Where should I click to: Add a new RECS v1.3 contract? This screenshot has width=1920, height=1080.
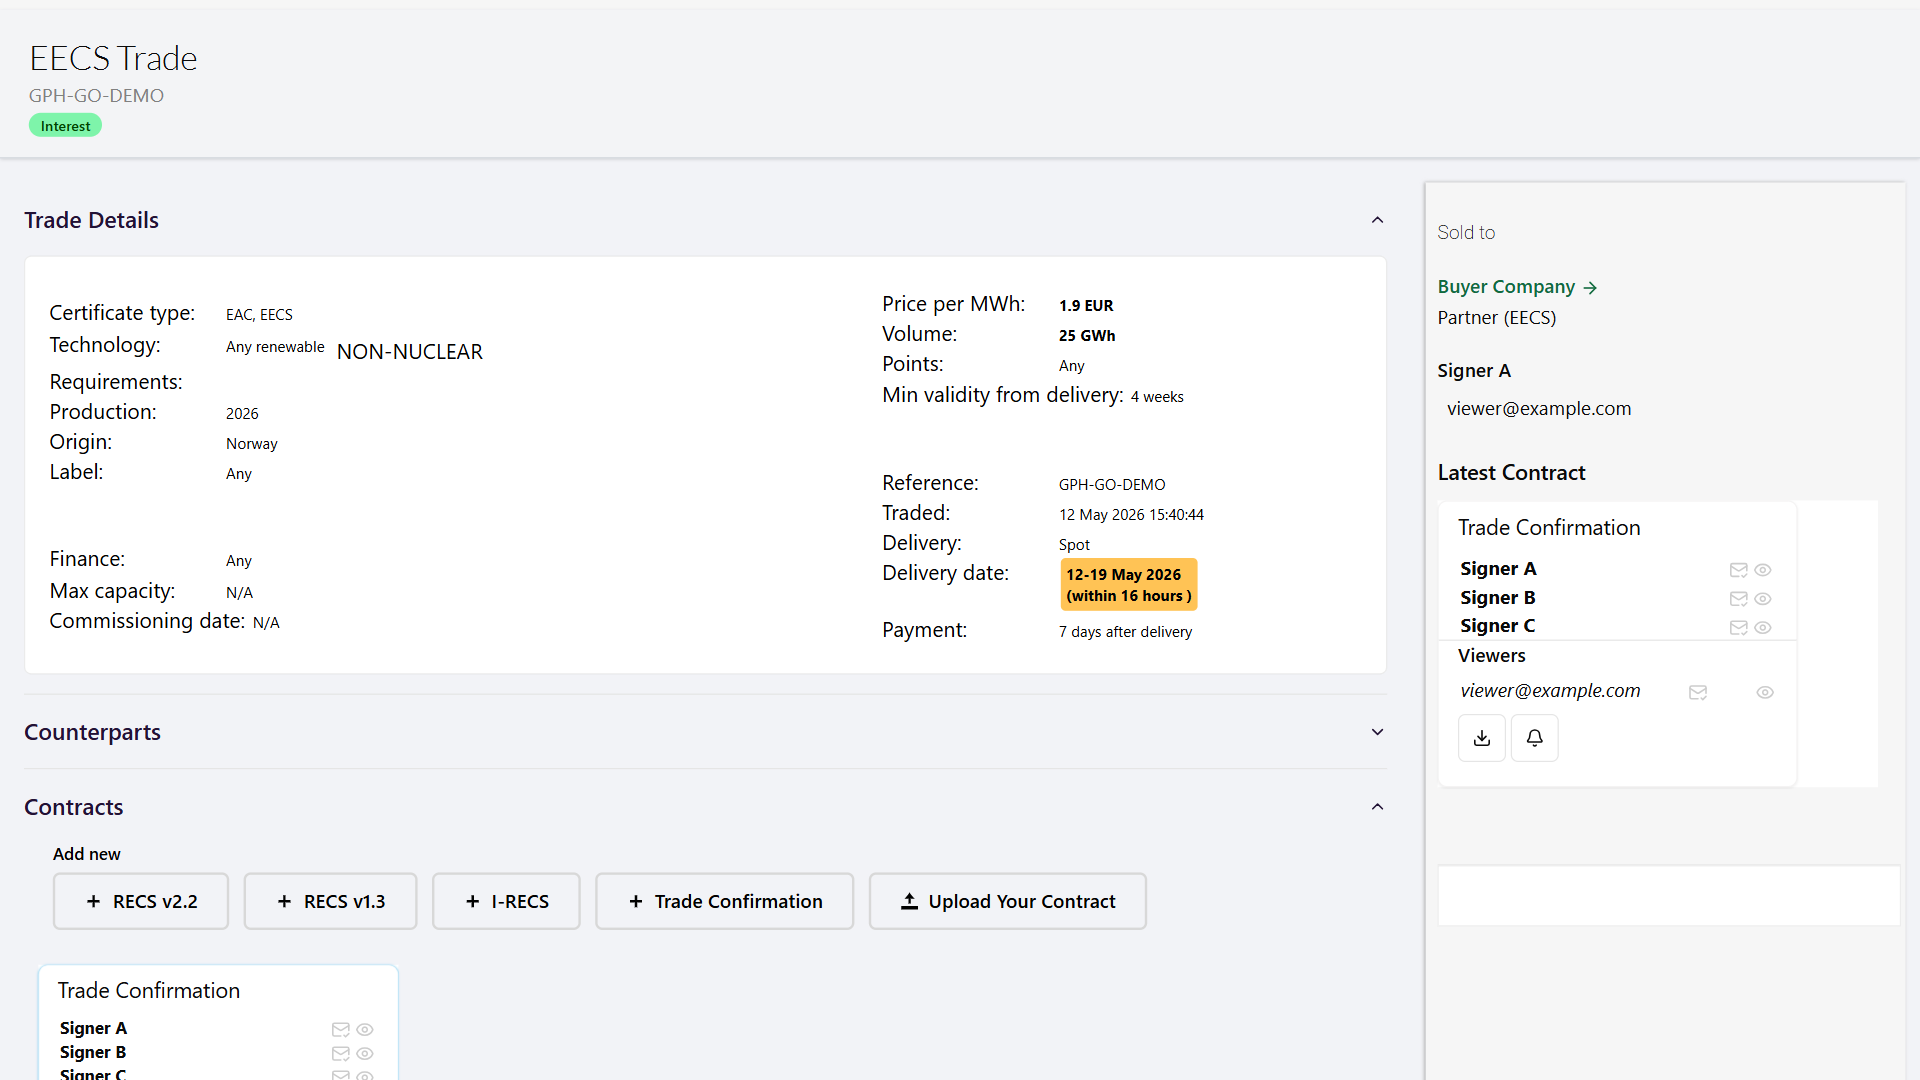[x=330, y=901]
